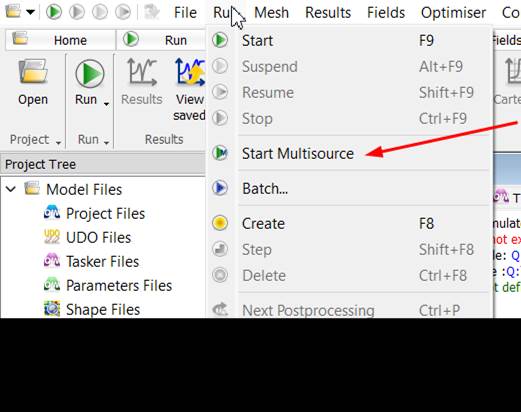This screenshot has height=412, width=521.
Task: Click the yellow Create simulation icon
Action: coord(220,223)
